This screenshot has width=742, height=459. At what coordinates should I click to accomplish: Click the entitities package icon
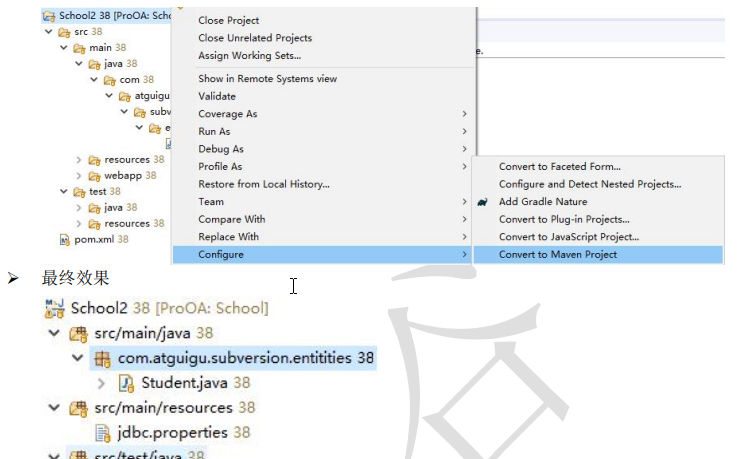coord(102,359)
